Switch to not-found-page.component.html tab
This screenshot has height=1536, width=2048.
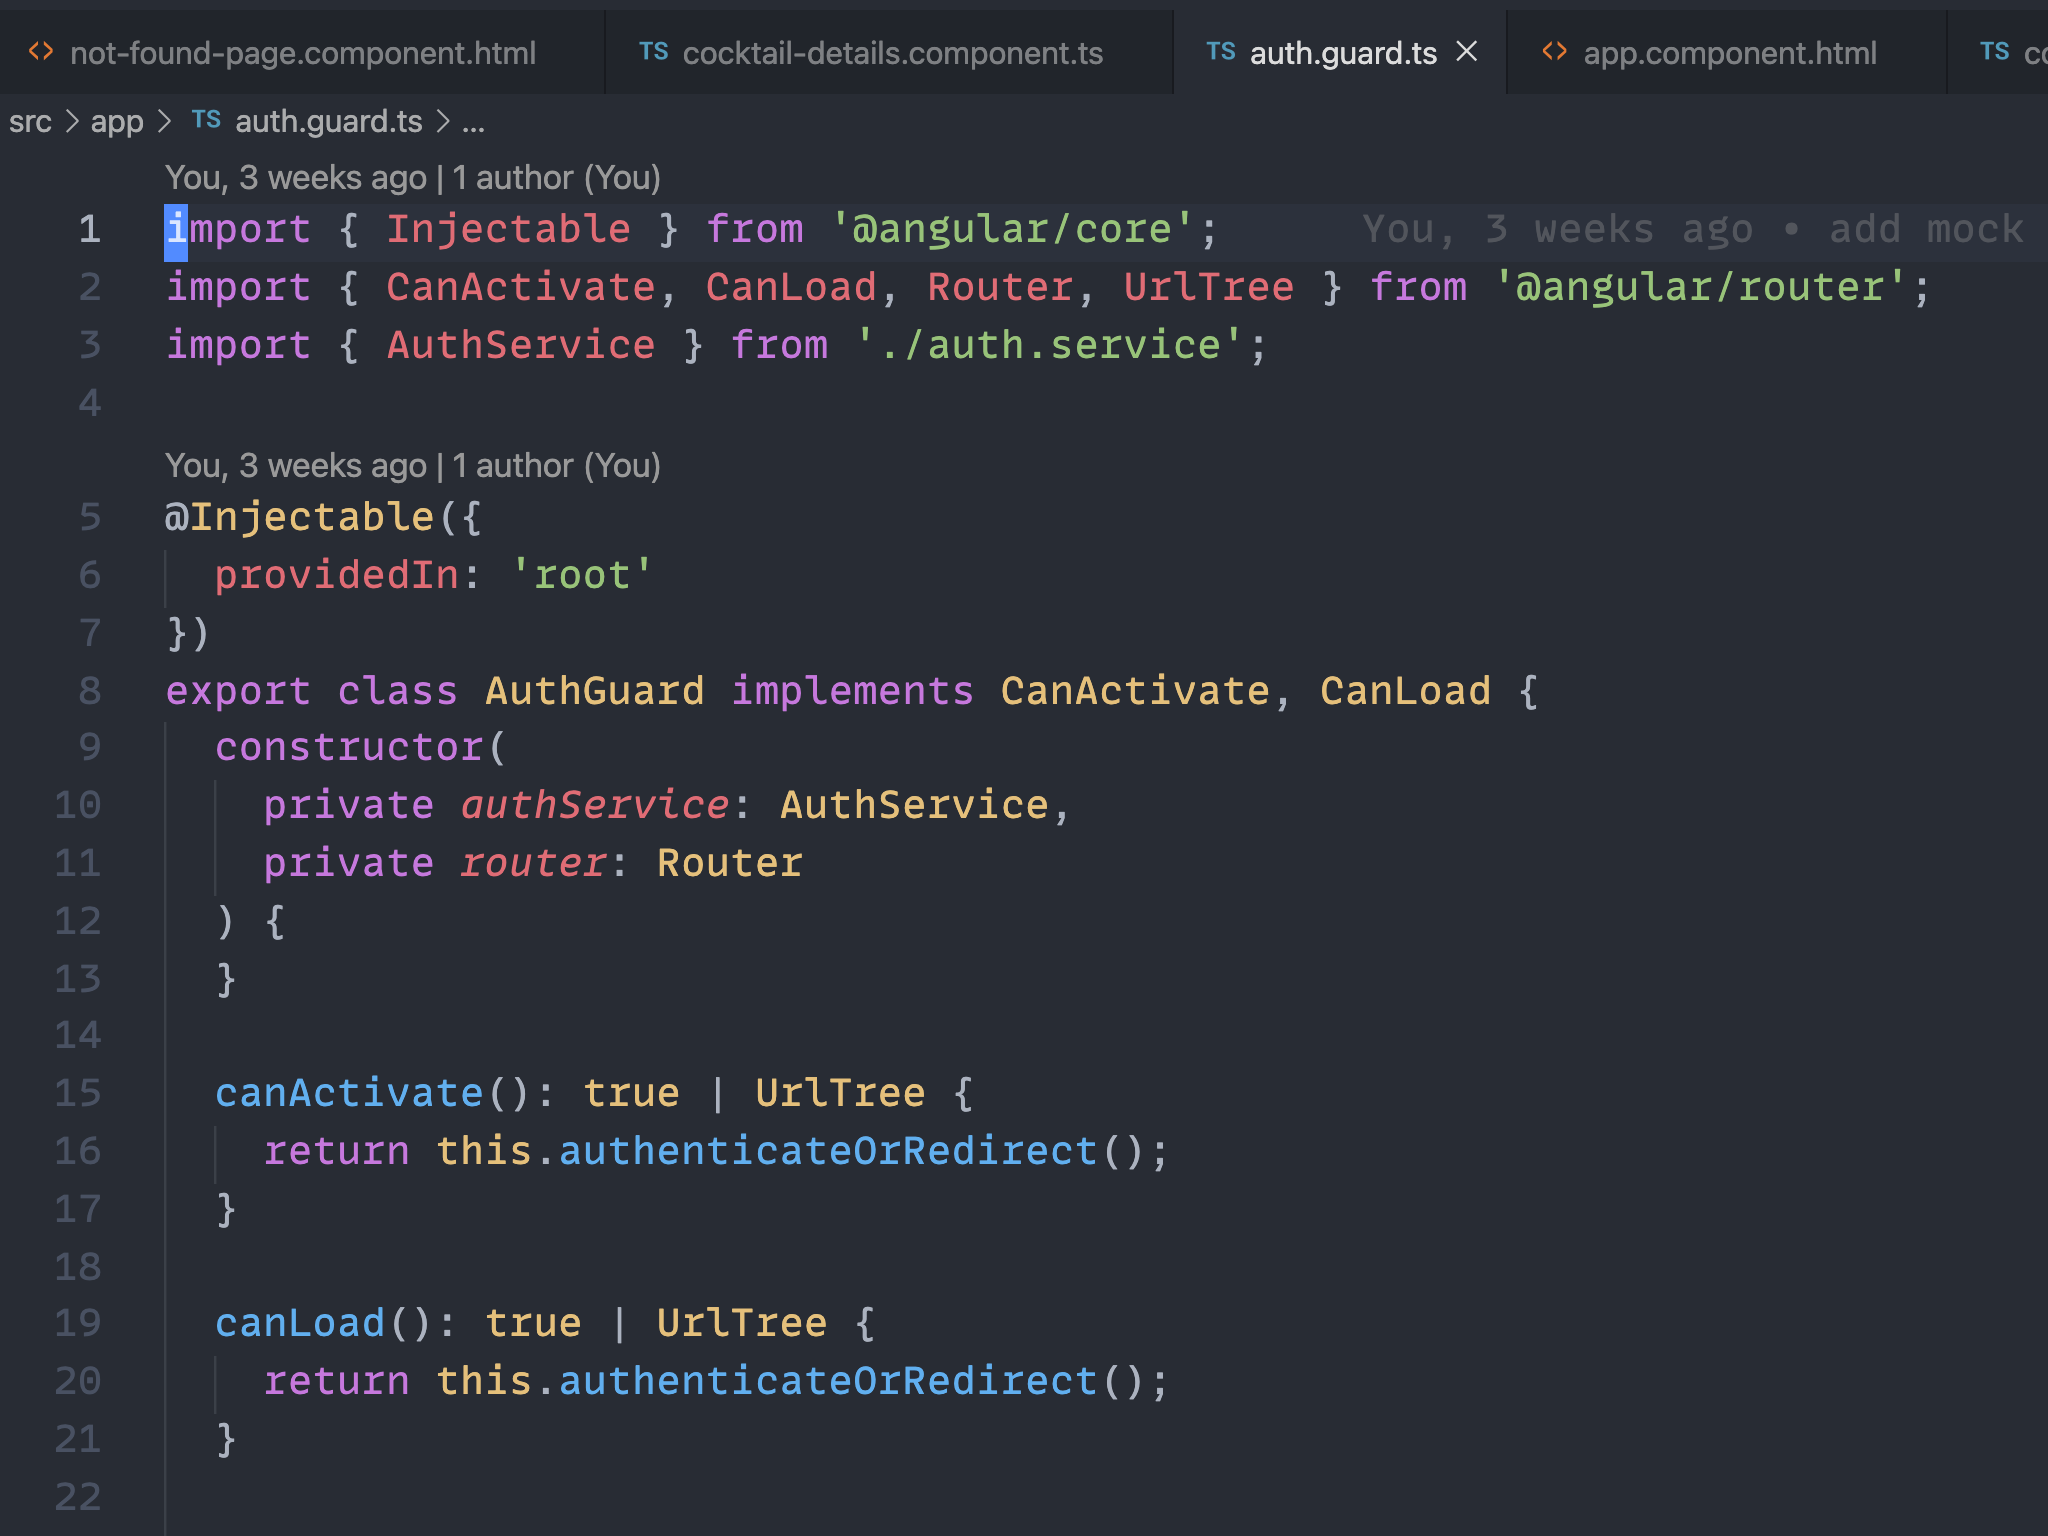point(302,53)
